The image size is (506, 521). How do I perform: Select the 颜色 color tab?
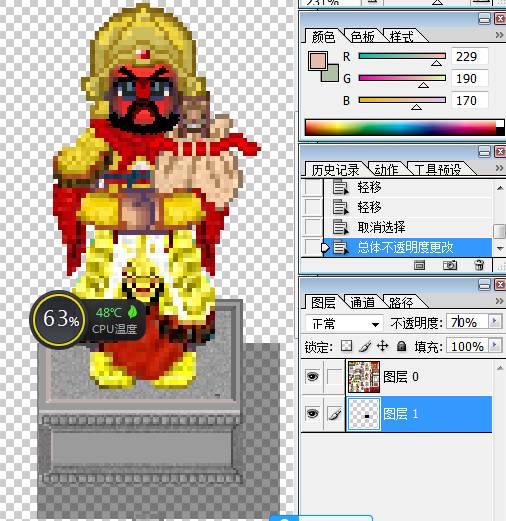point(323,36)
